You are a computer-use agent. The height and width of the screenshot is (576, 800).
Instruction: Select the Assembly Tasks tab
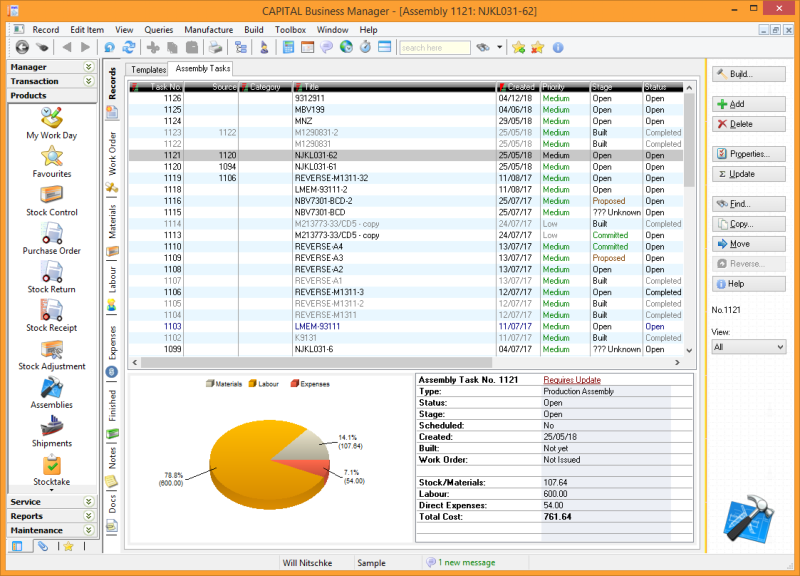(x=203, y=68)
